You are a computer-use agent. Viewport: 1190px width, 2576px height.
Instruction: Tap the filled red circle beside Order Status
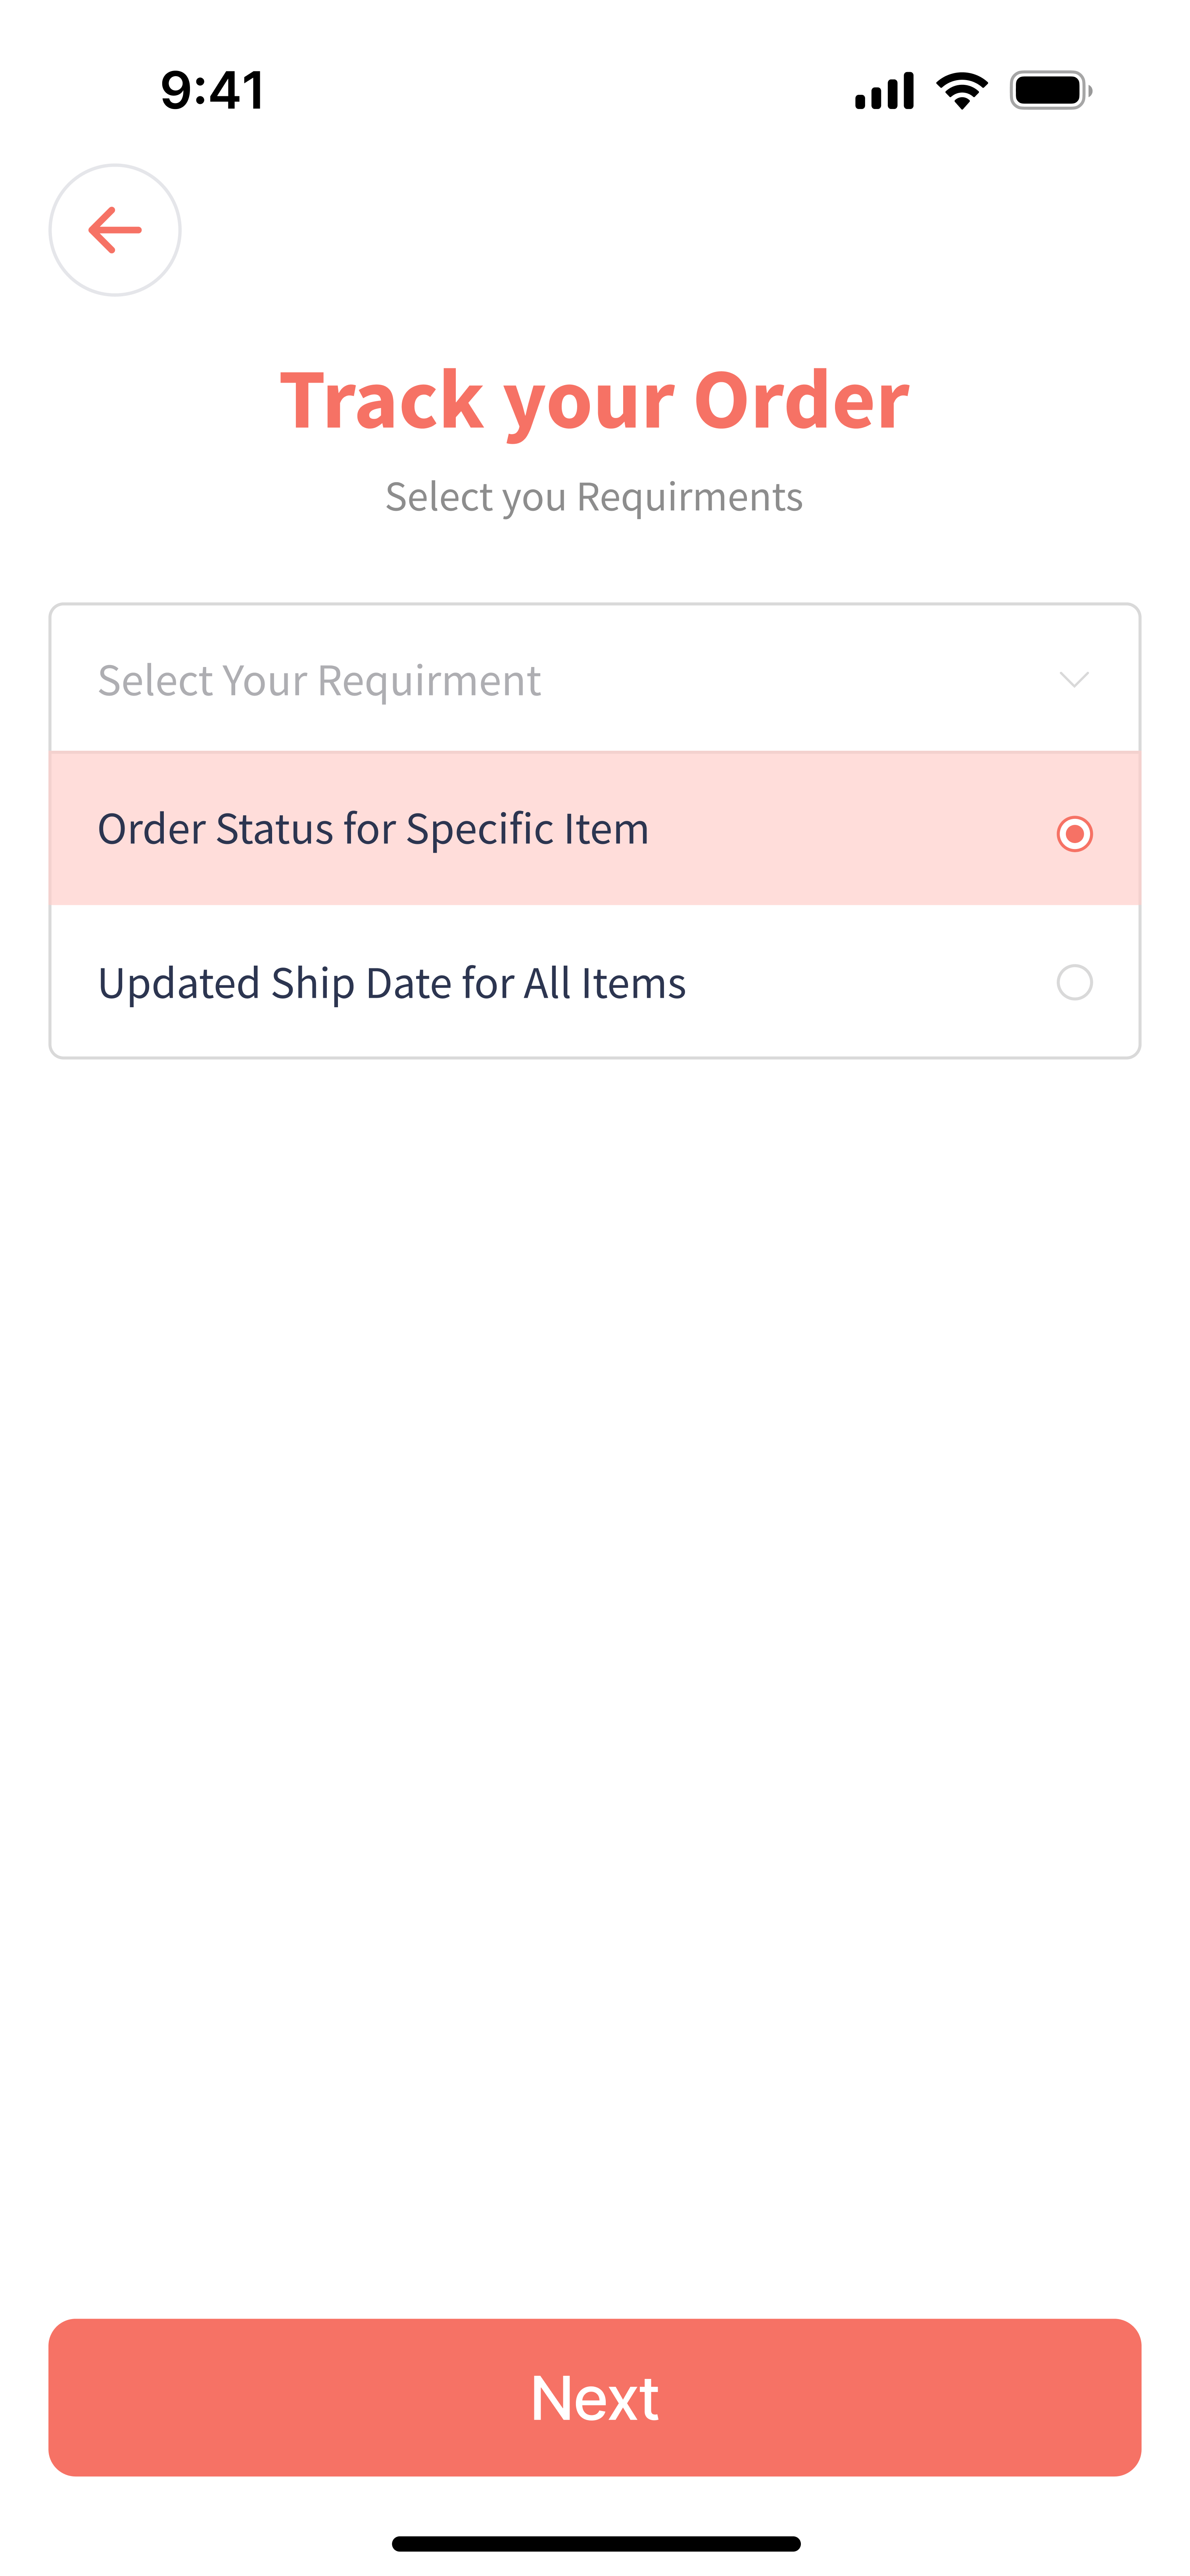coord(1074,833)
